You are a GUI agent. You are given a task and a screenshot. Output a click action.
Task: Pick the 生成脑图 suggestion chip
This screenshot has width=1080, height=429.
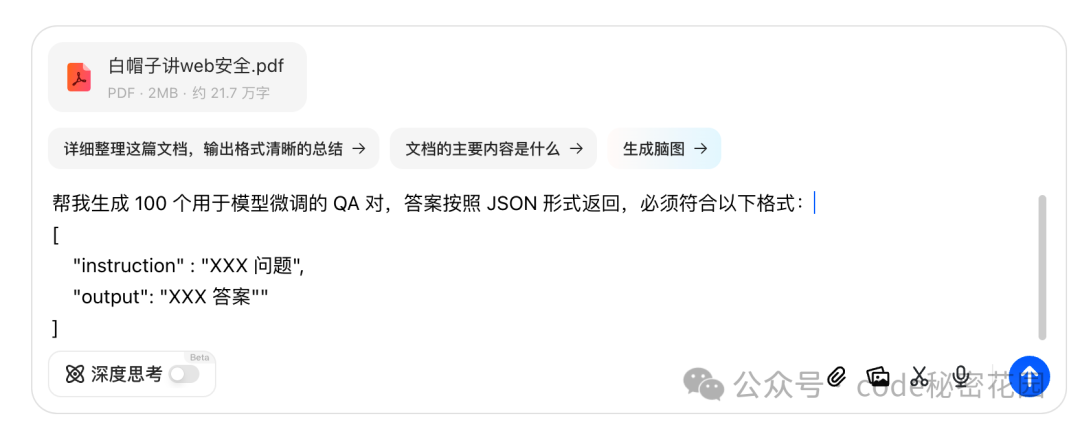click(664, 149)
